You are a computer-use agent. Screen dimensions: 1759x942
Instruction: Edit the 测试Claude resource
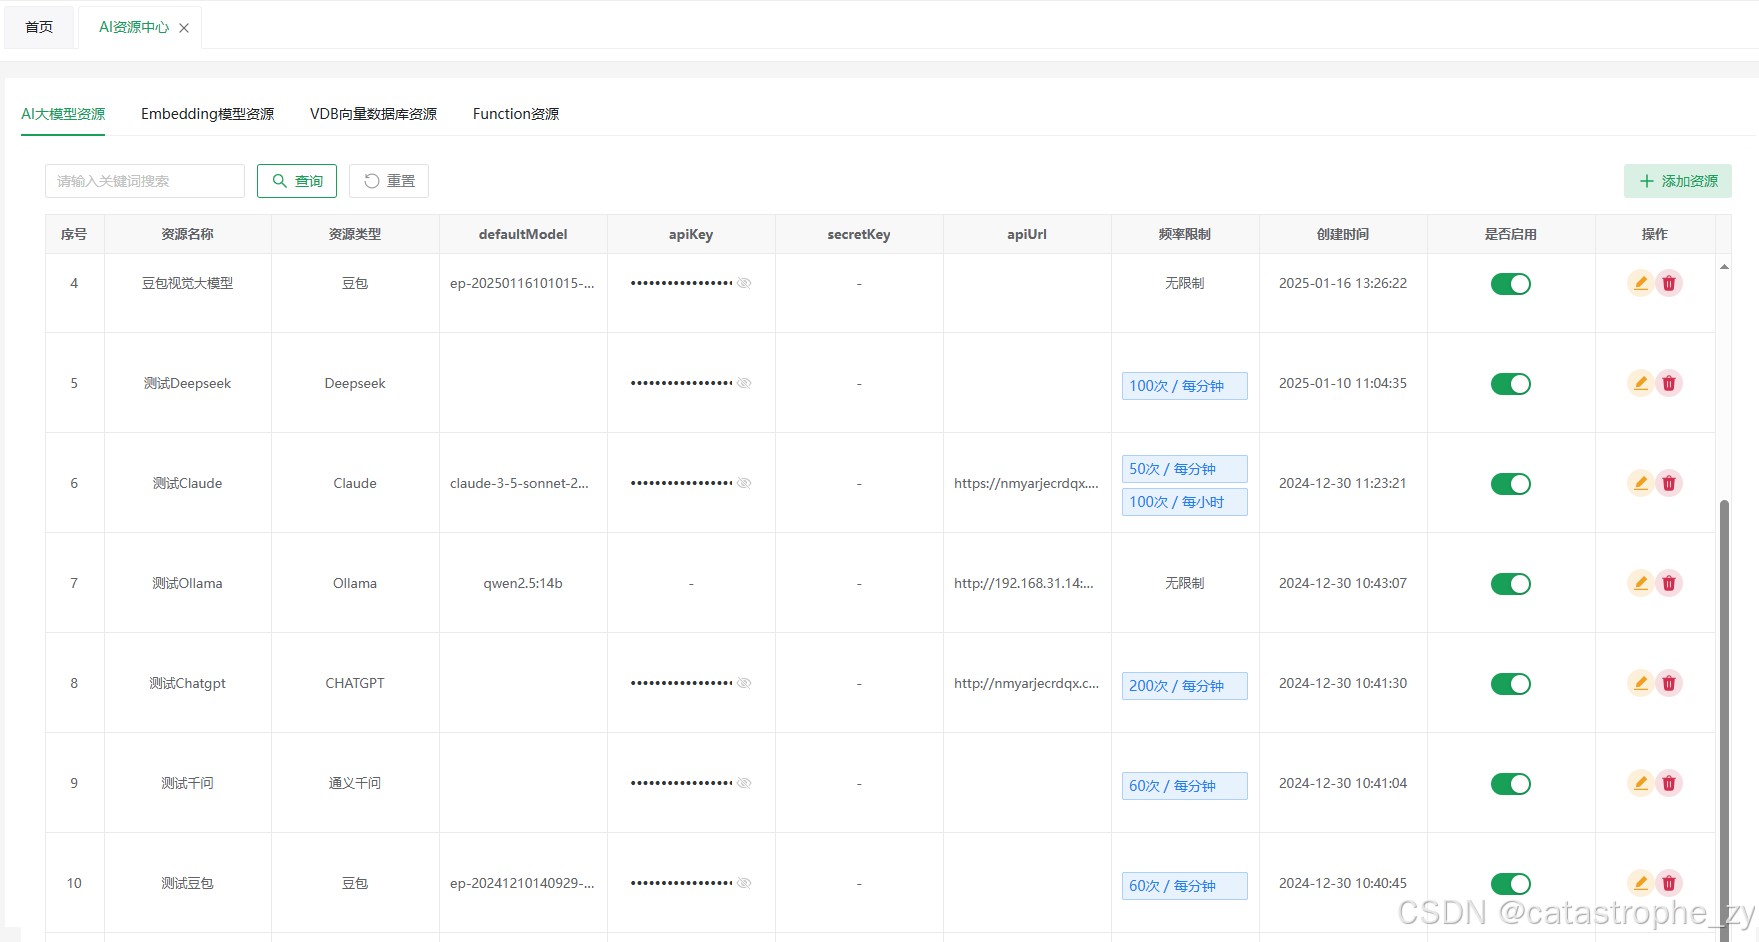click(1640, 483)
